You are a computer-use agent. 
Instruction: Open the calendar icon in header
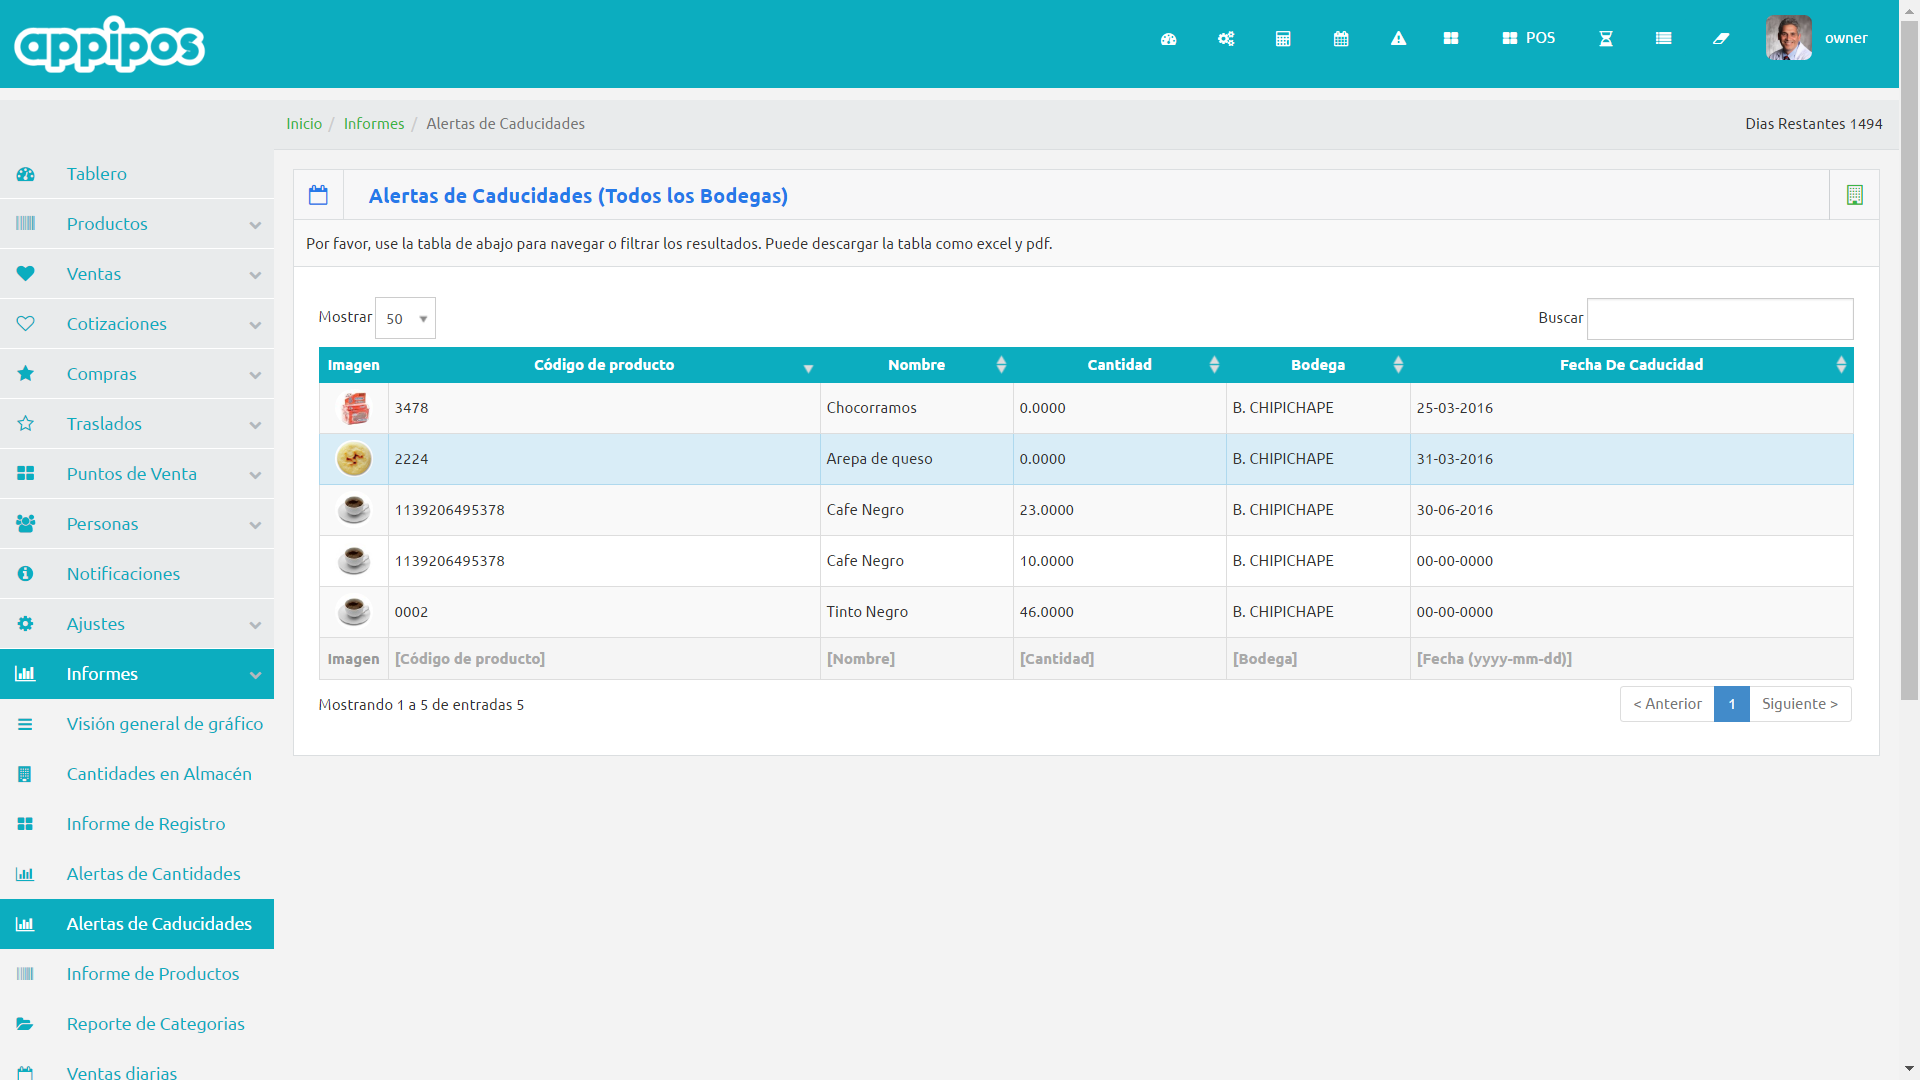pos(1341,39)
